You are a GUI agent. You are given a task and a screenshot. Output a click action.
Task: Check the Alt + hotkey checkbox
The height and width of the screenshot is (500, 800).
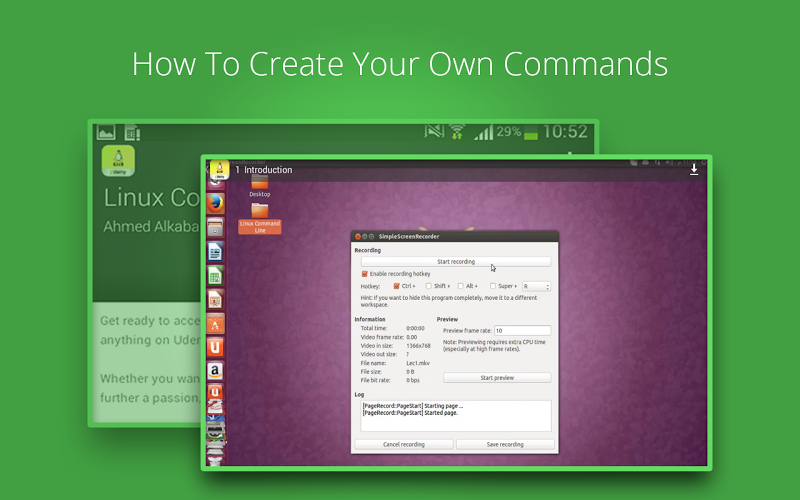(x=461, y=286)
